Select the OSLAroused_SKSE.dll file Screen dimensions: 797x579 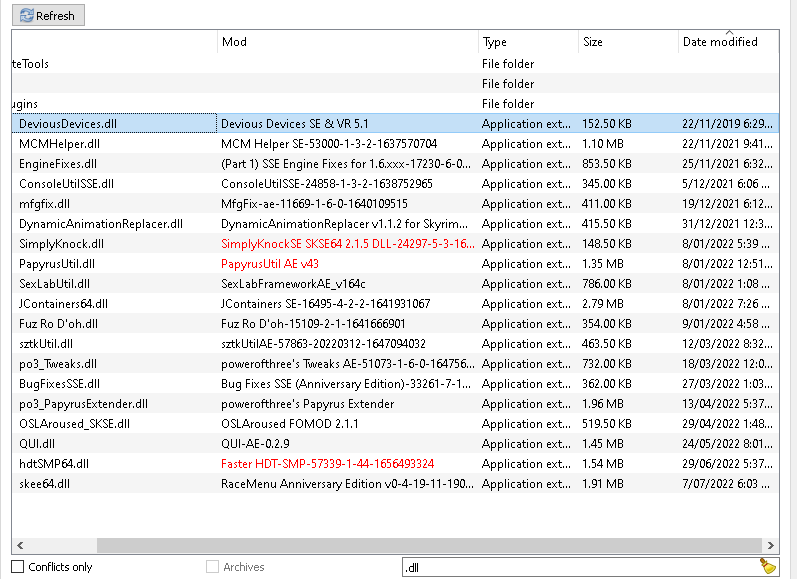point(75,424)
